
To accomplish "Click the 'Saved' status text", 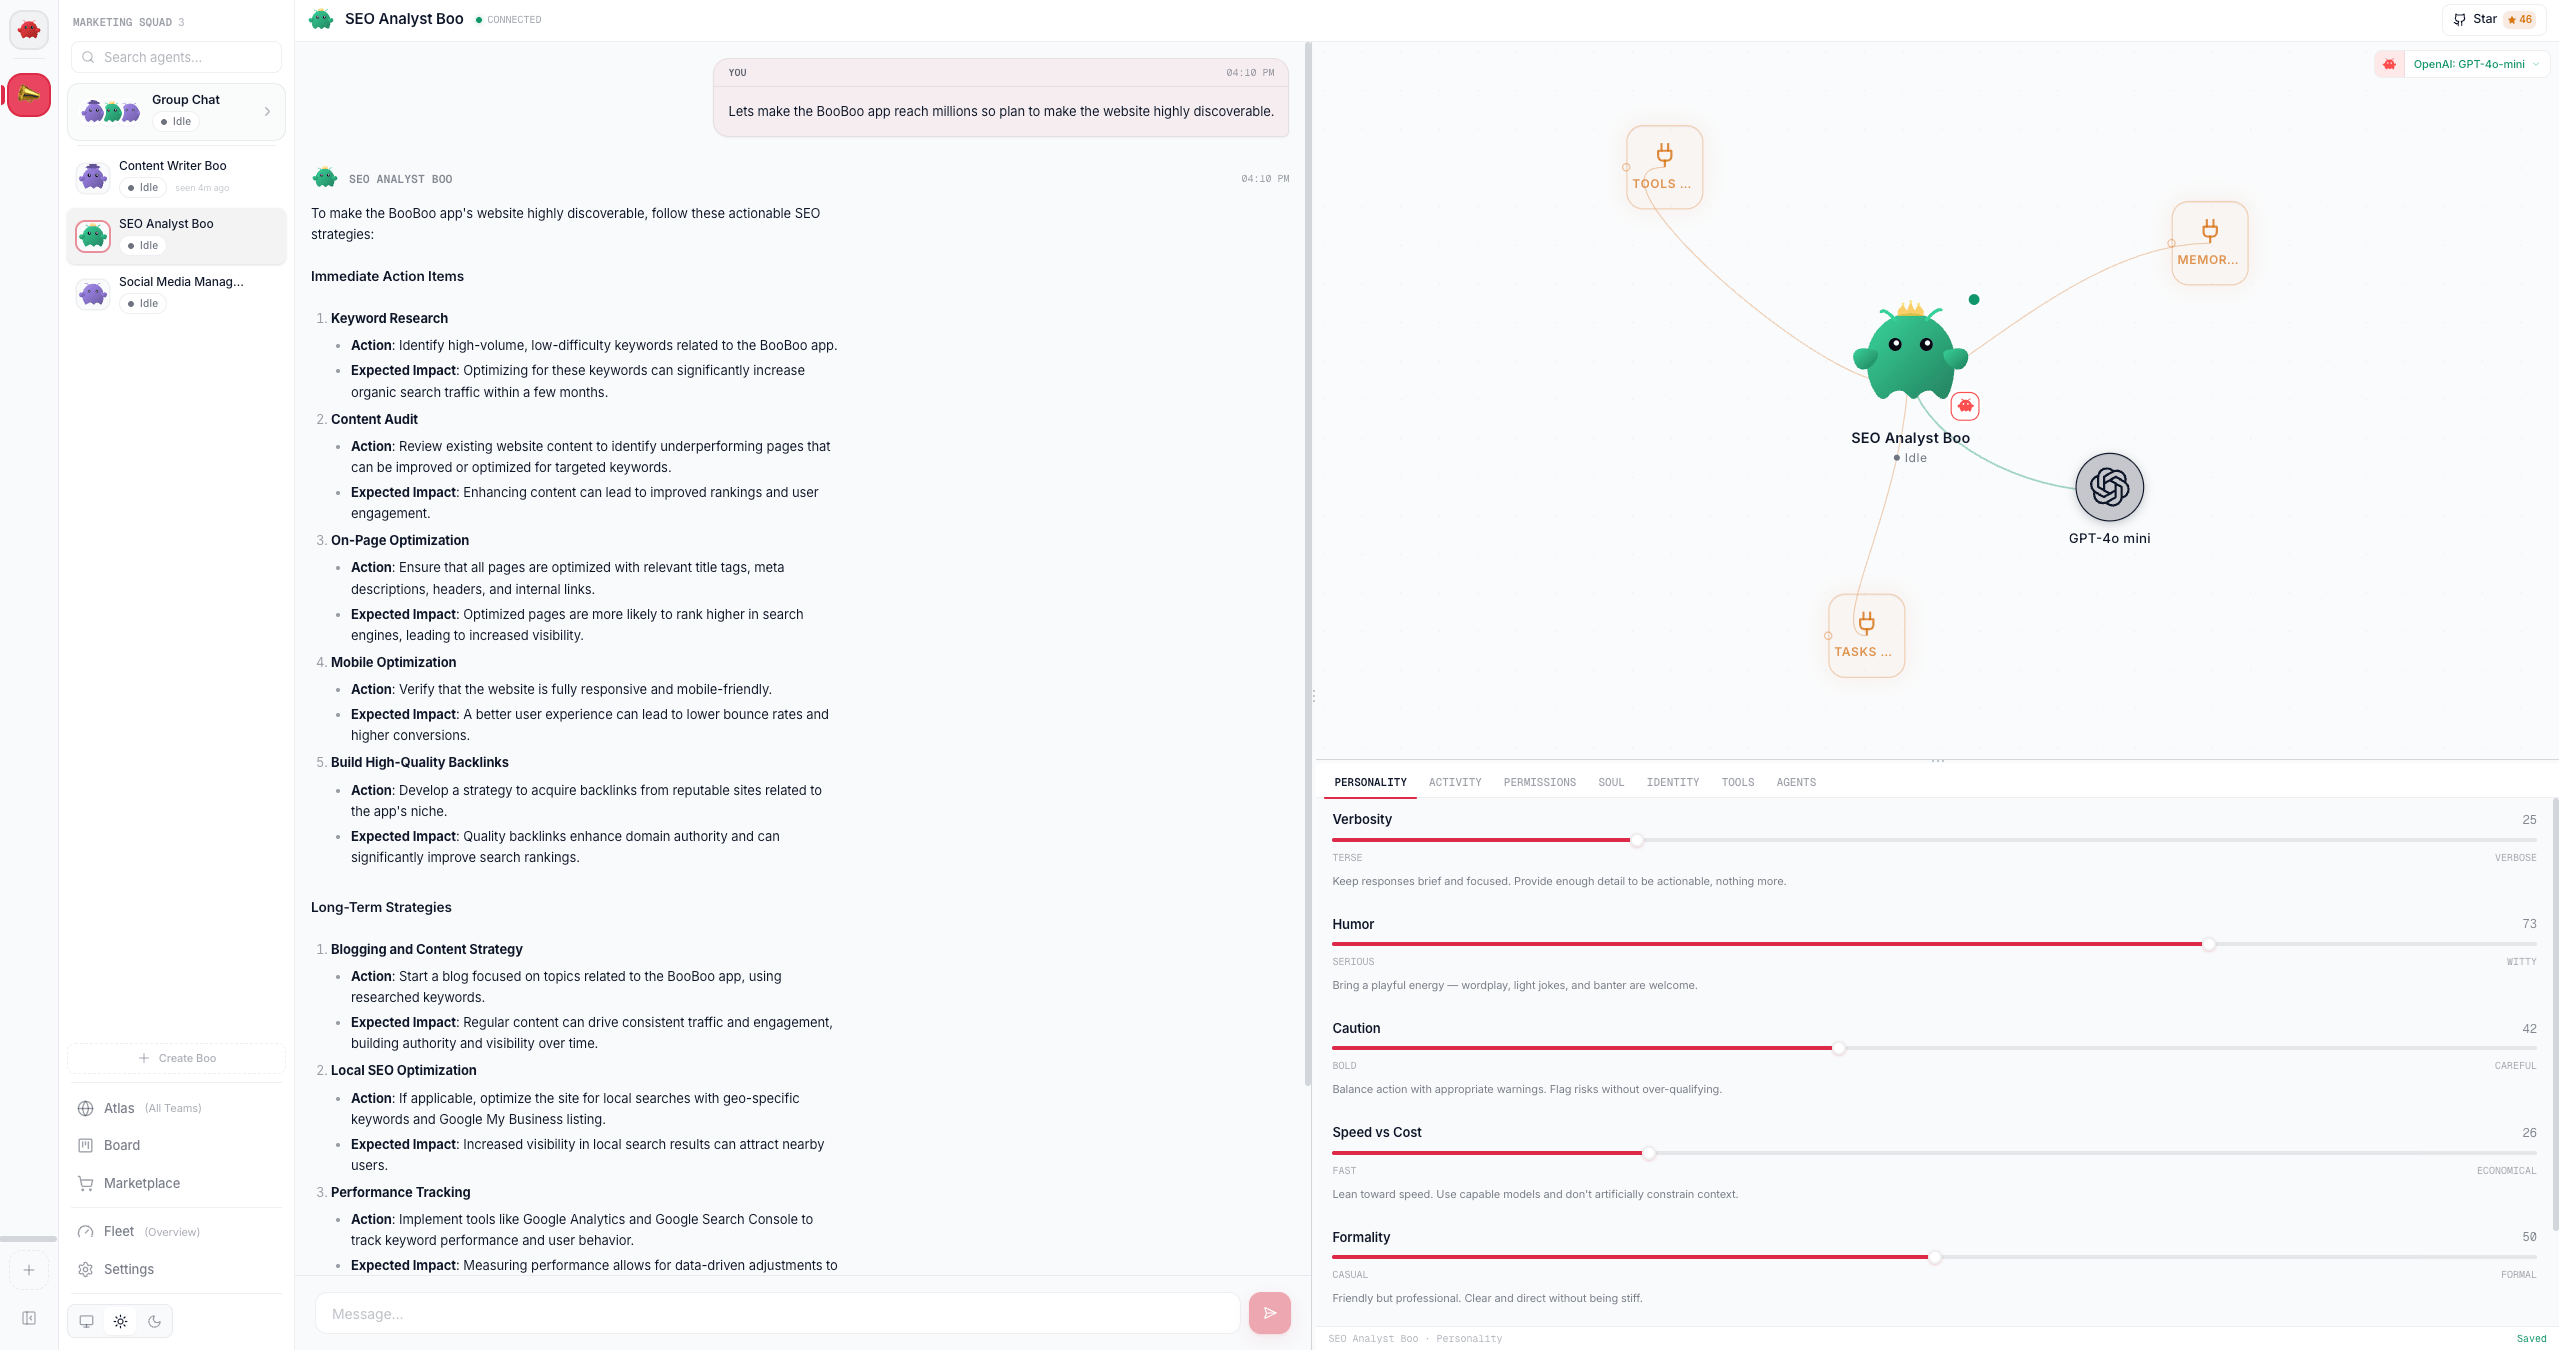I will (x=2531, y=1338).
